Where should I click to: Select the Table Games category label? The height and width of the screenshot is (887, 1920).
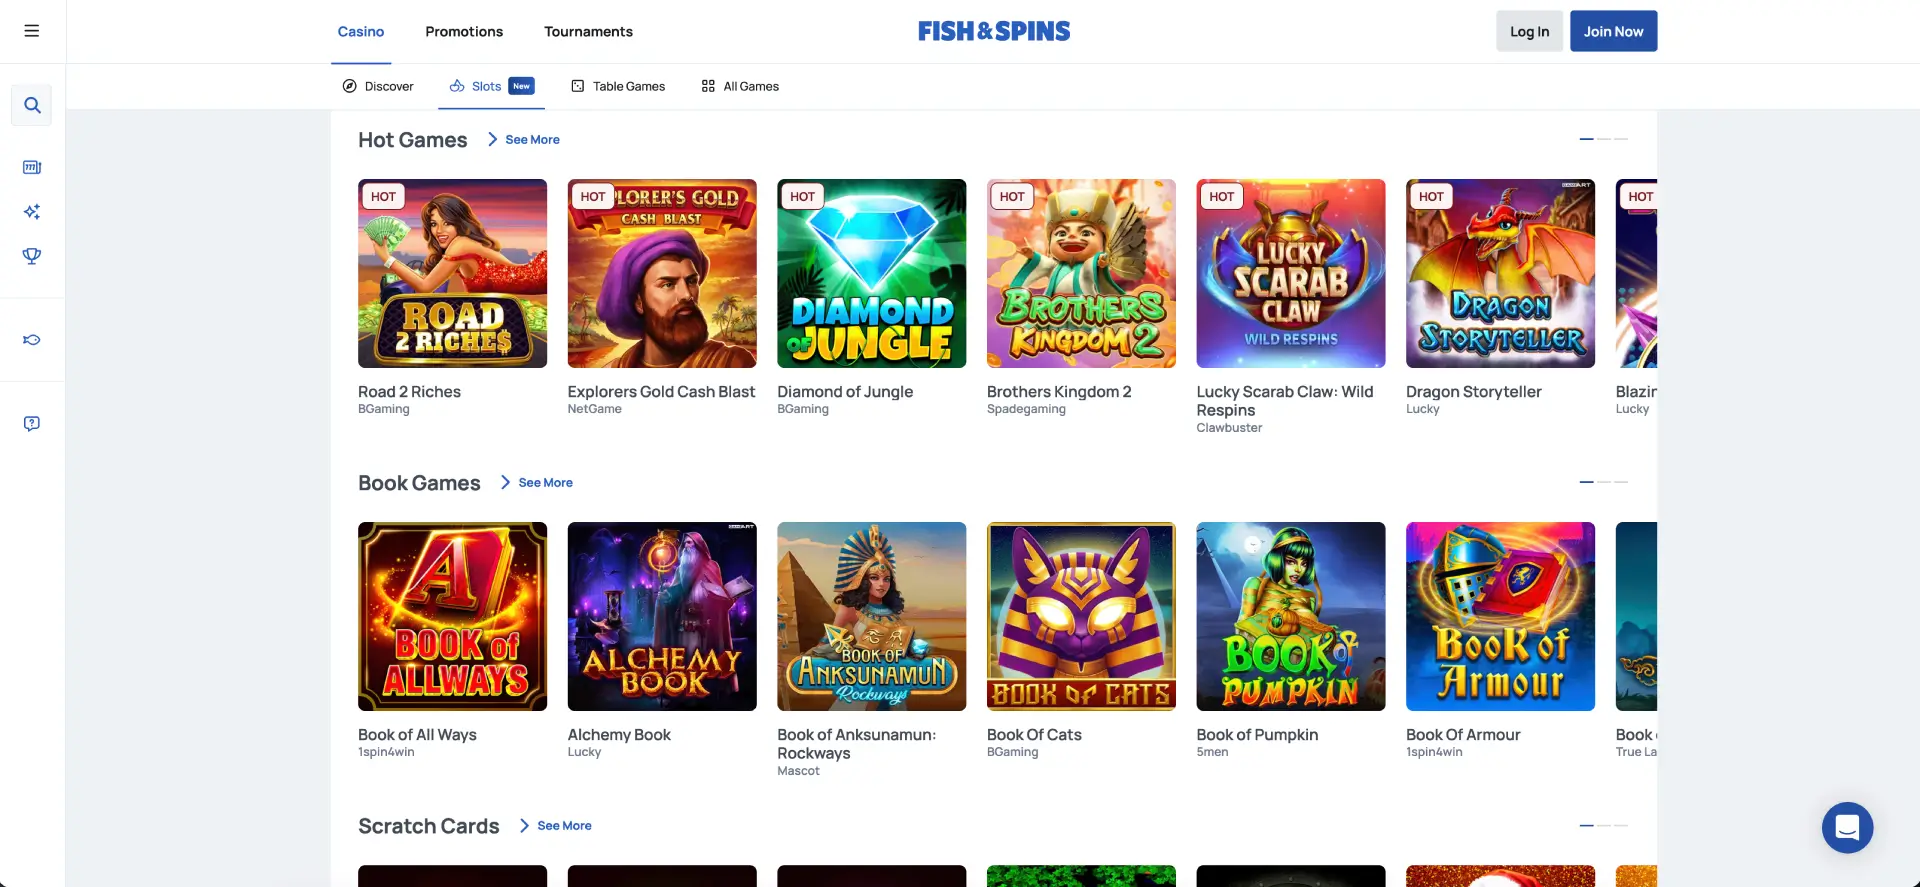point(629,86)
